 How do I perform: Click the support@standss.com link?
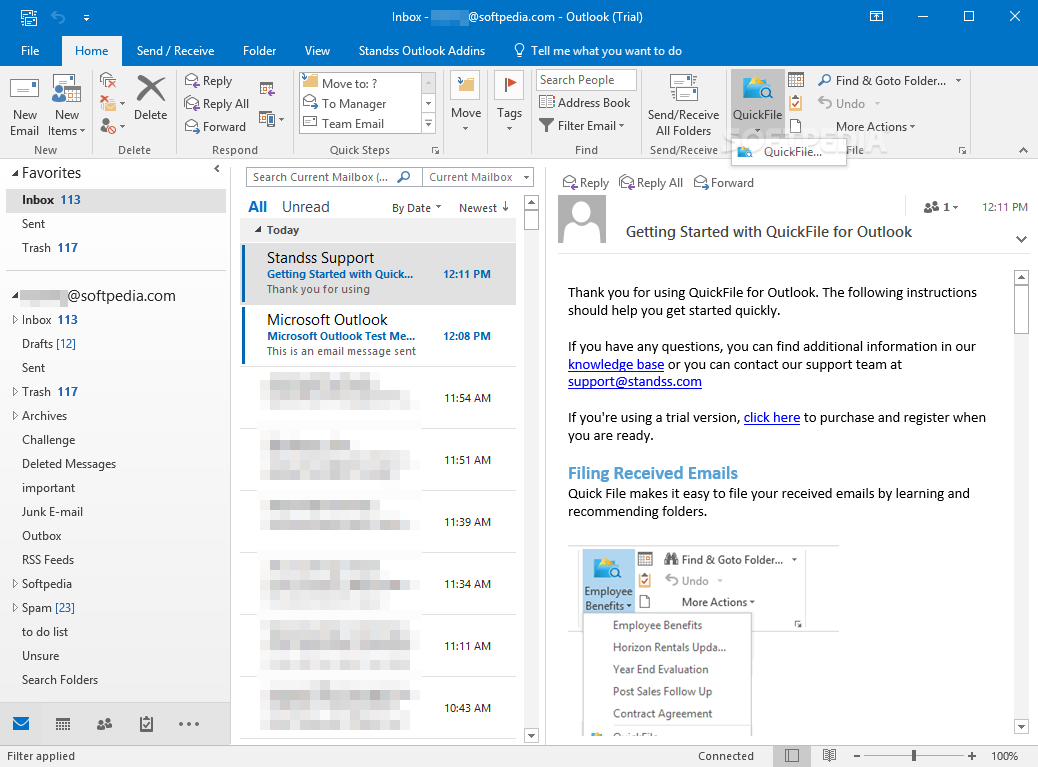click(635, 381)
